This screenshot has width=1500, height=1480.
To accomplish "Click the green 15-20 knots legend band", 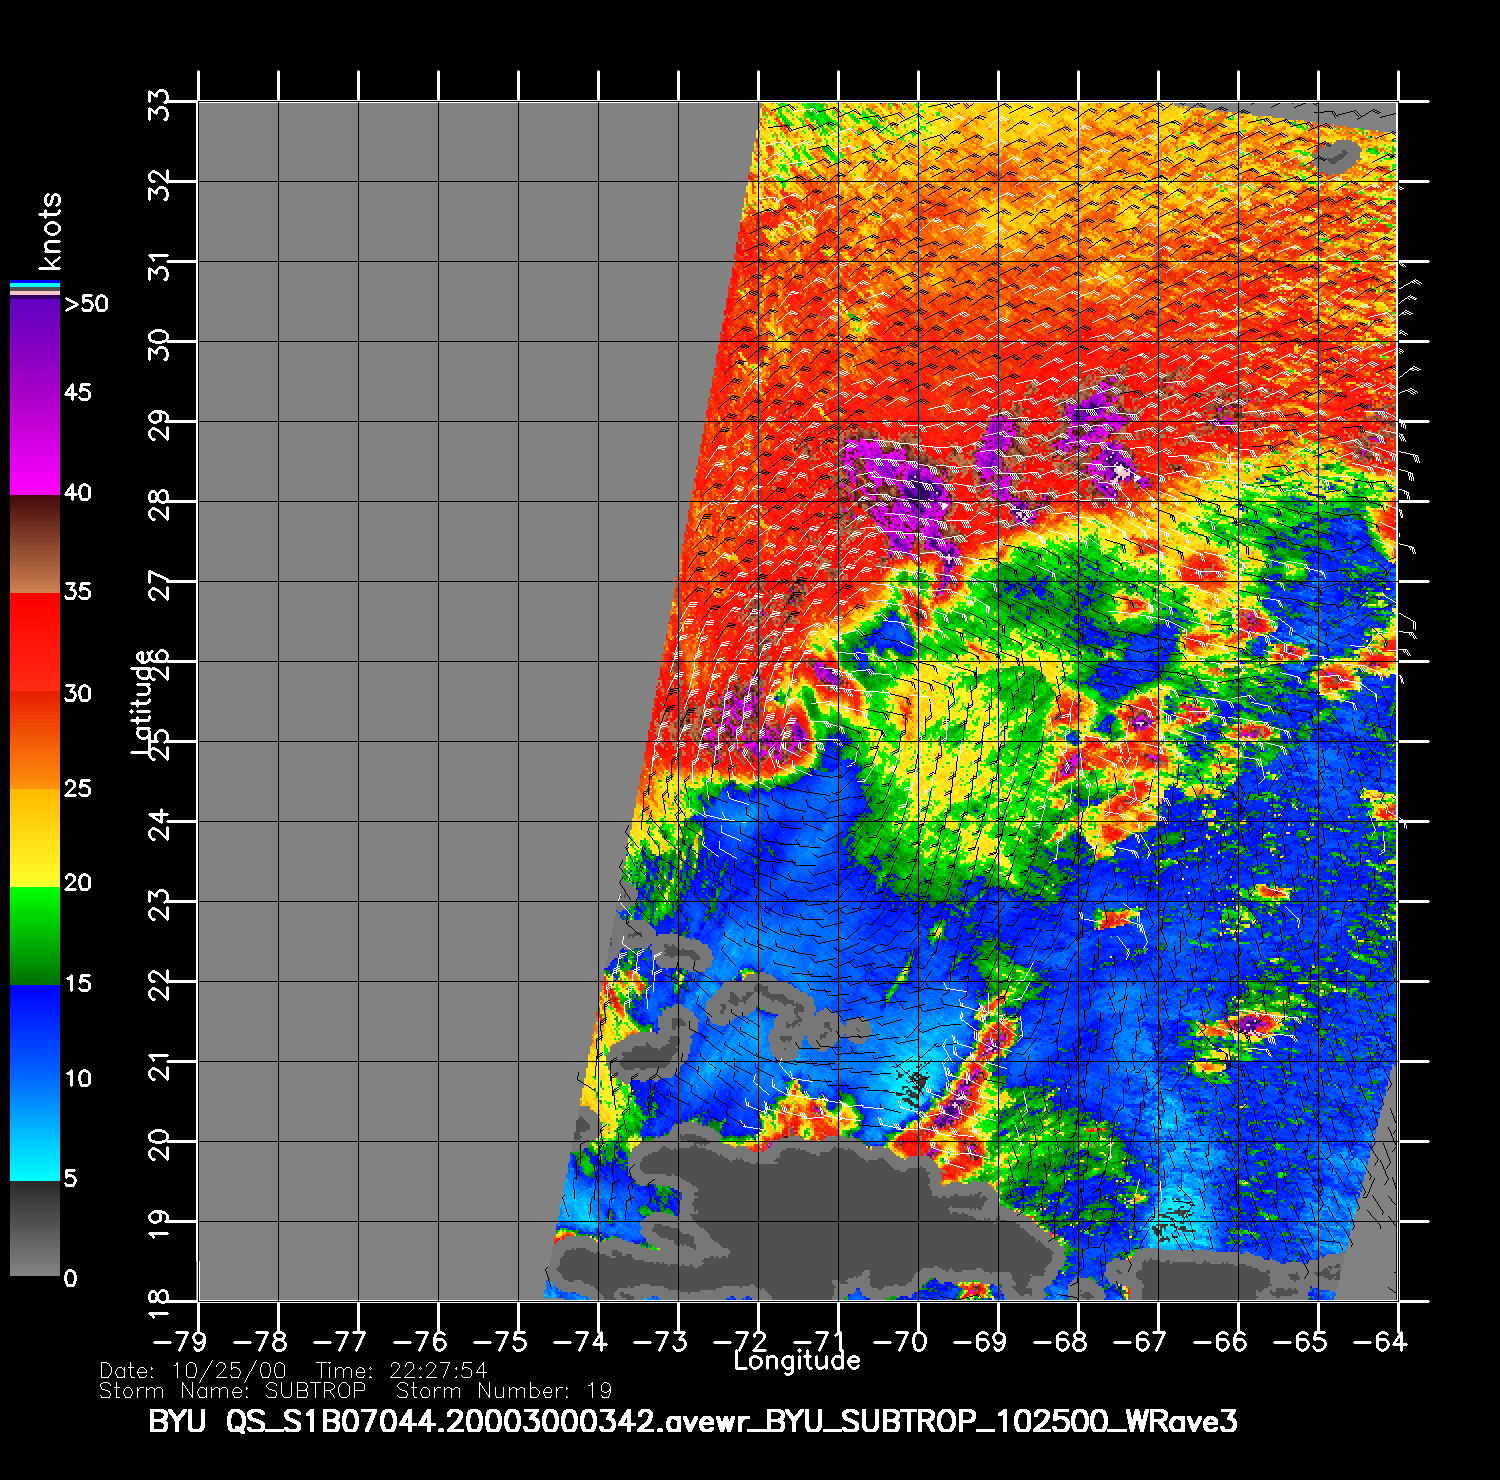I will click(x=35, y=936).
